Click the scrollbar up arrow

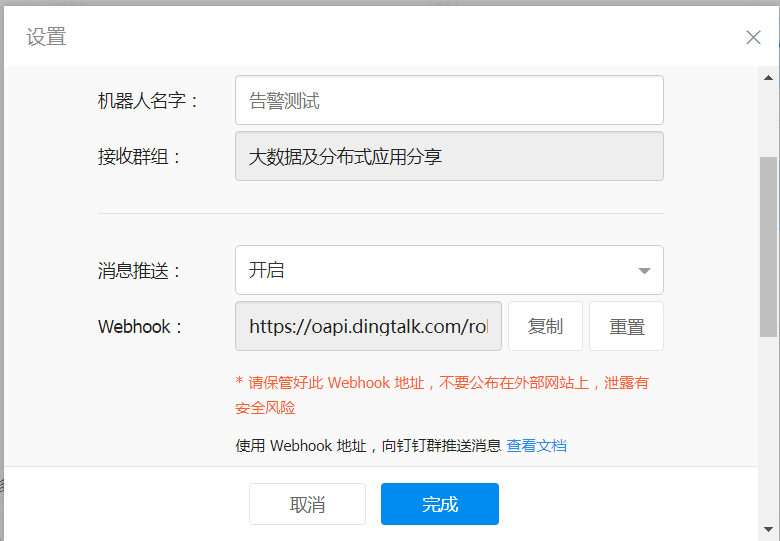[768, 78]
